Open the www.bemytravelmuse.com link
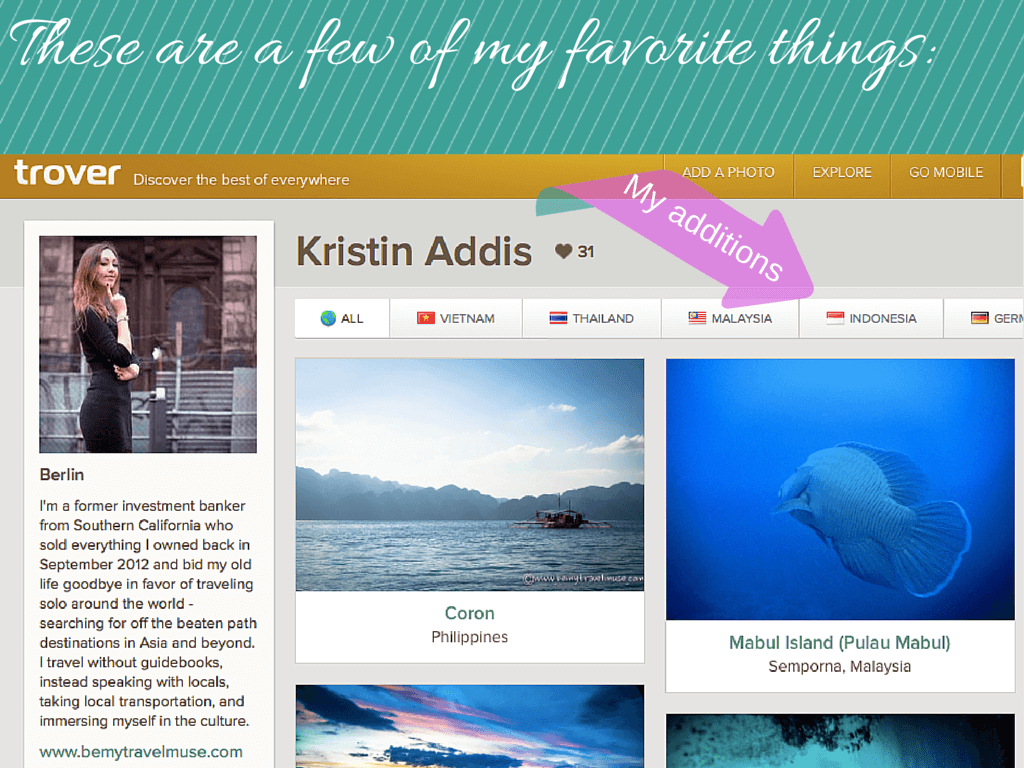The width and height of the screenshot is (1024, 768). (x=141, y=752)
